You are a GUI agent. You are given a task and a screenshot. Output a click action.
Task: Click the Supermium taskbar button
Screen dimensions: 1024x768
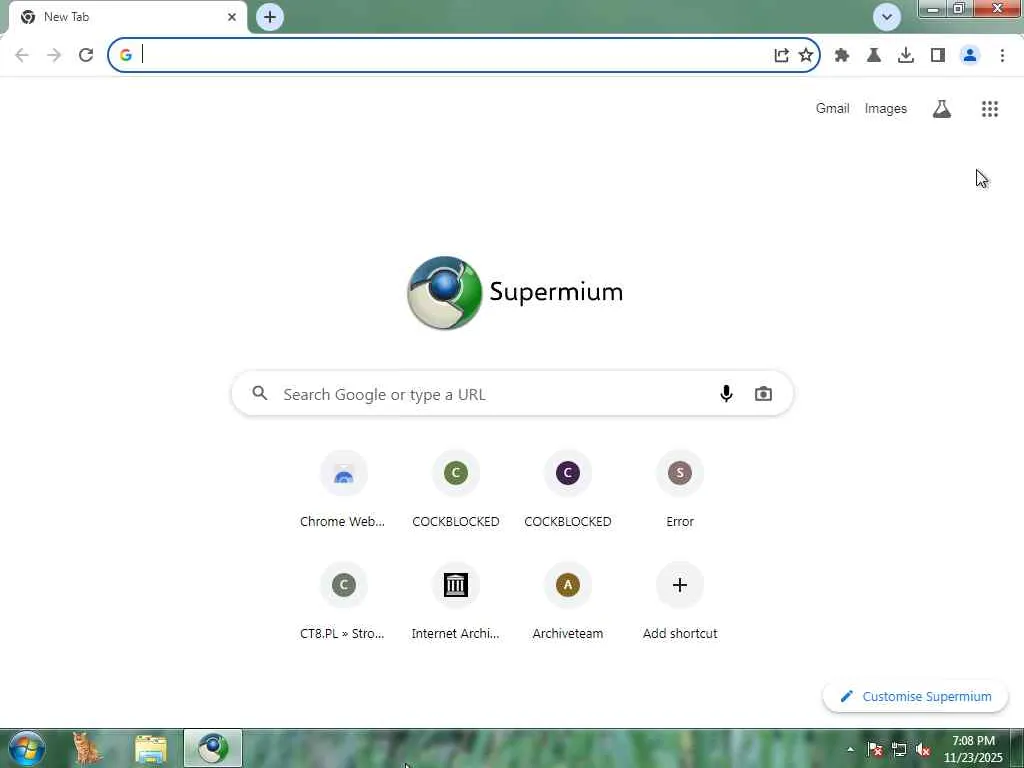coord(213,748)
